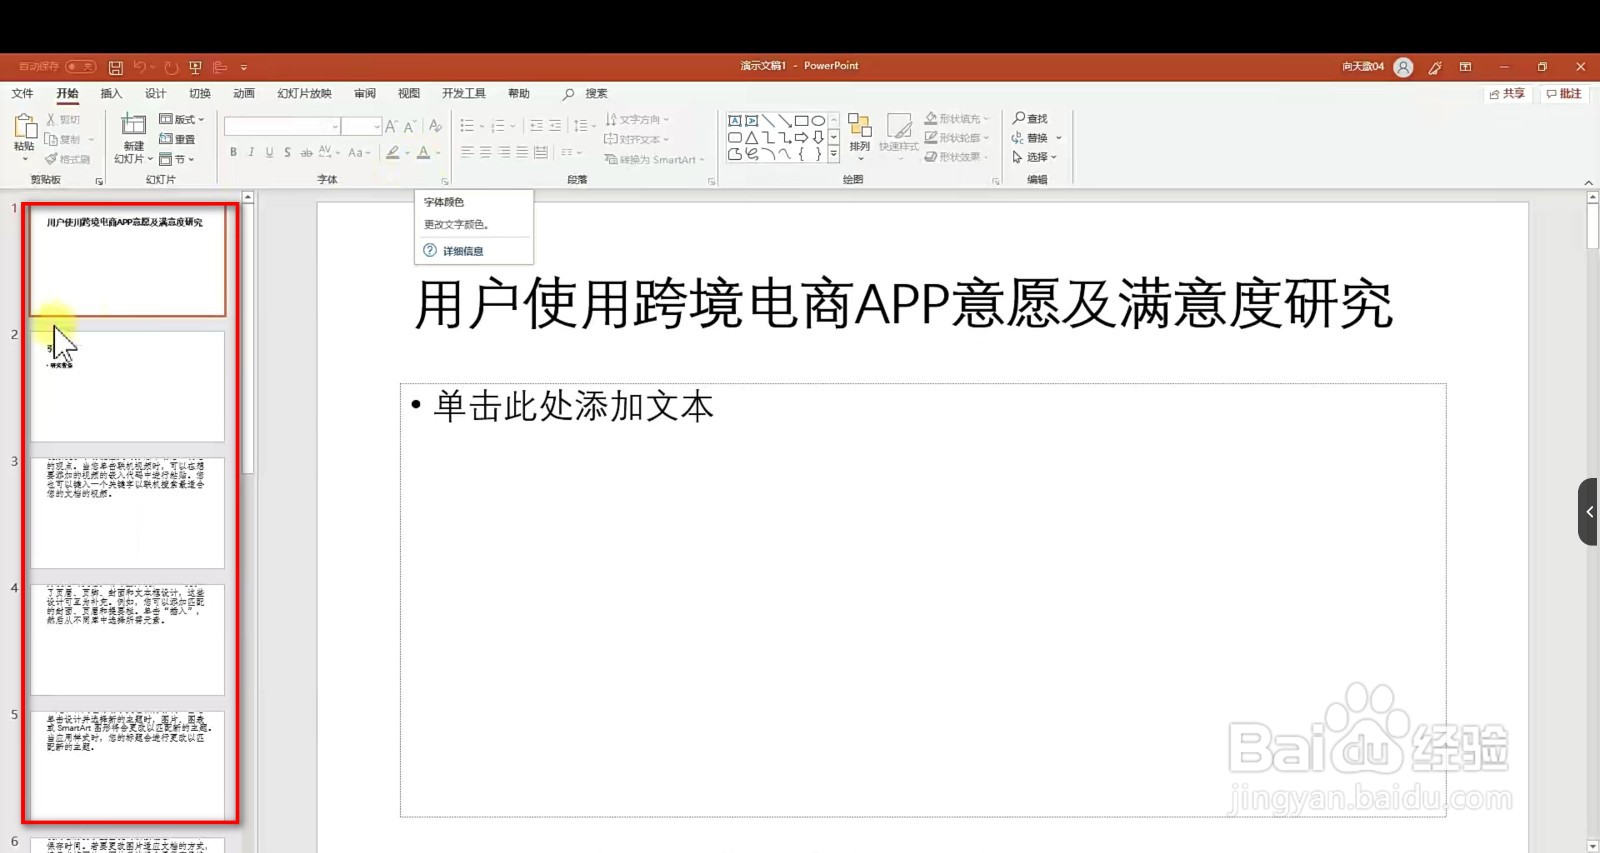Open the 开发工具 tab
This screenshot has width=1600, height=853.
tap(464, 93)
